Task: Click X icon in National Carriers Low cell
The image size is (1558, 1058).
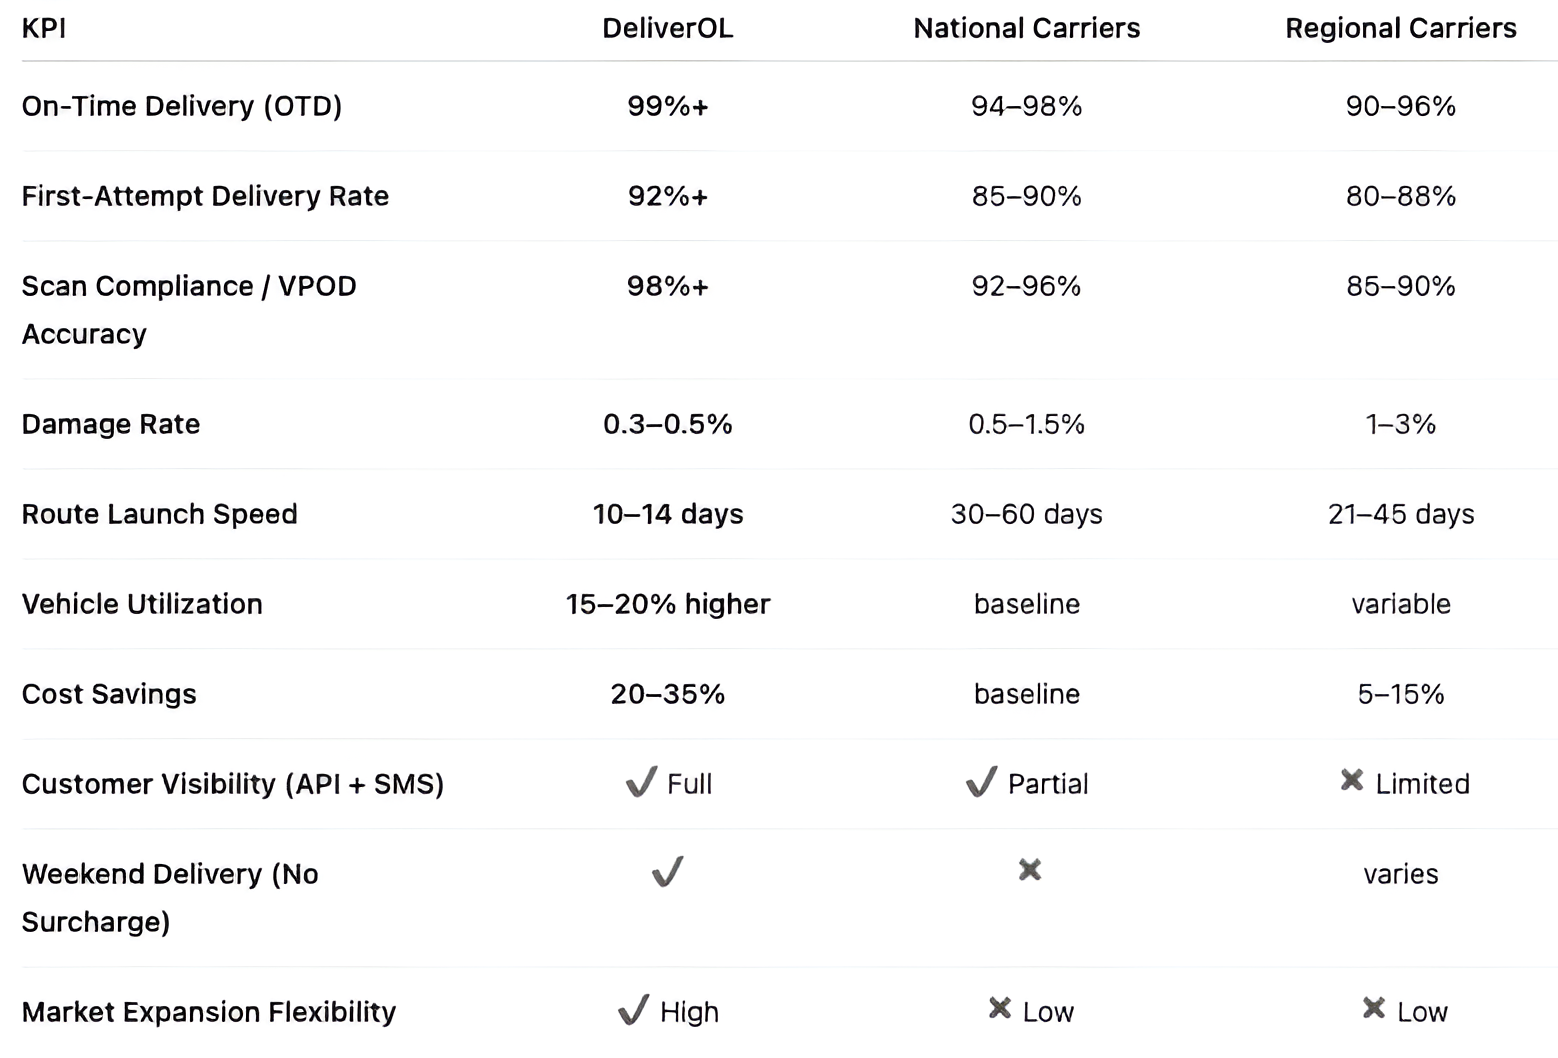Action: (x=999, y=1008)
